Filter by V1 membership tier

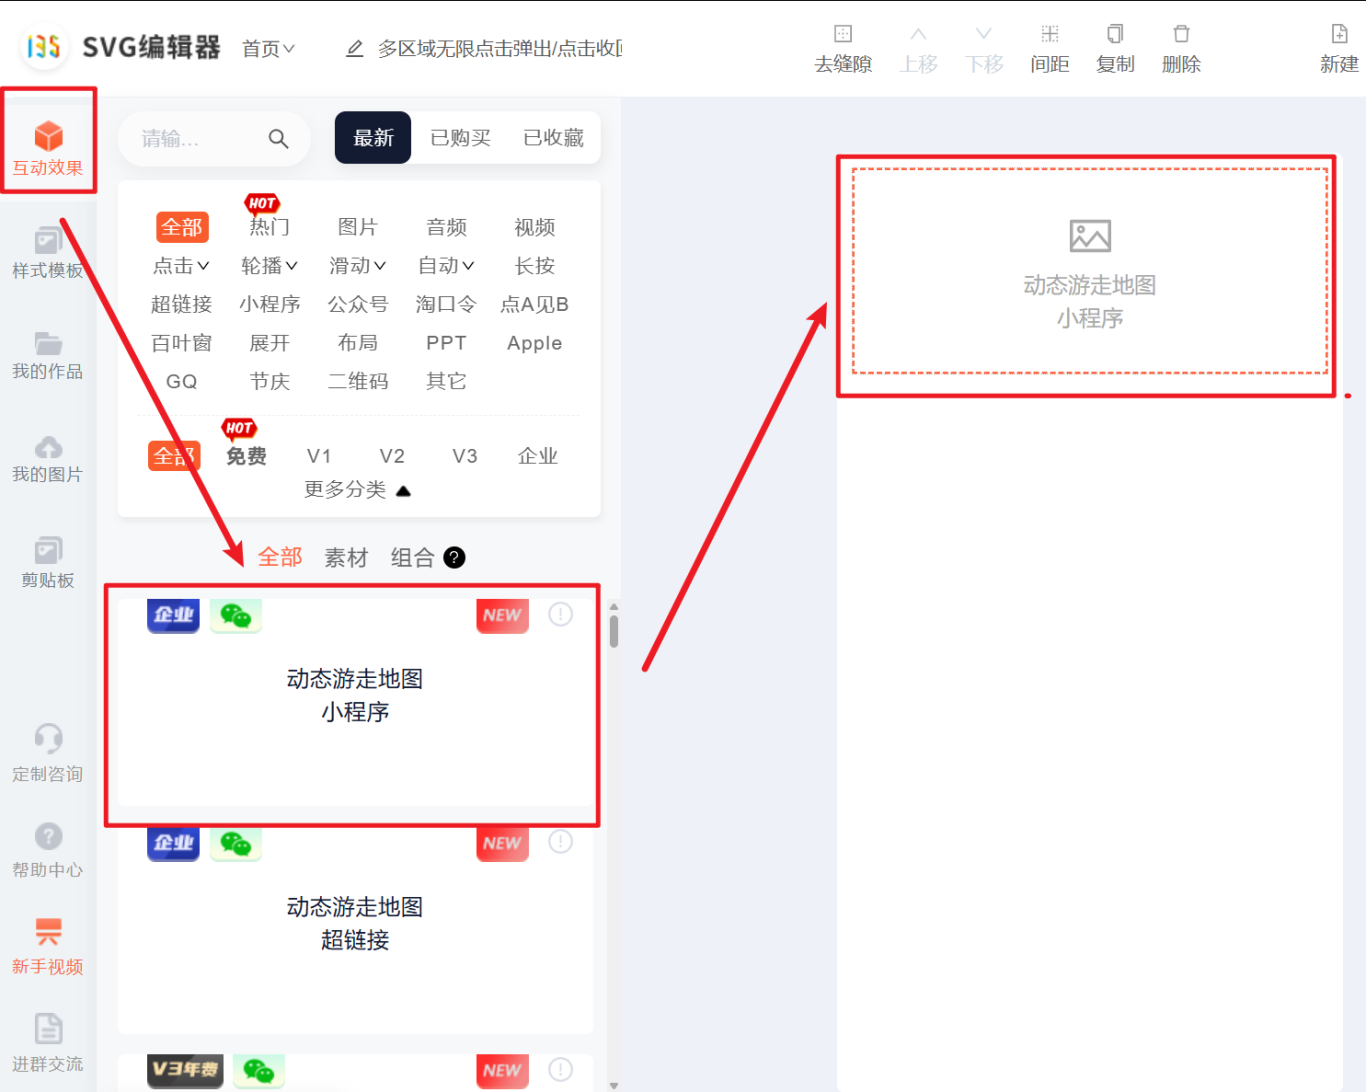[x=319, y=456]
